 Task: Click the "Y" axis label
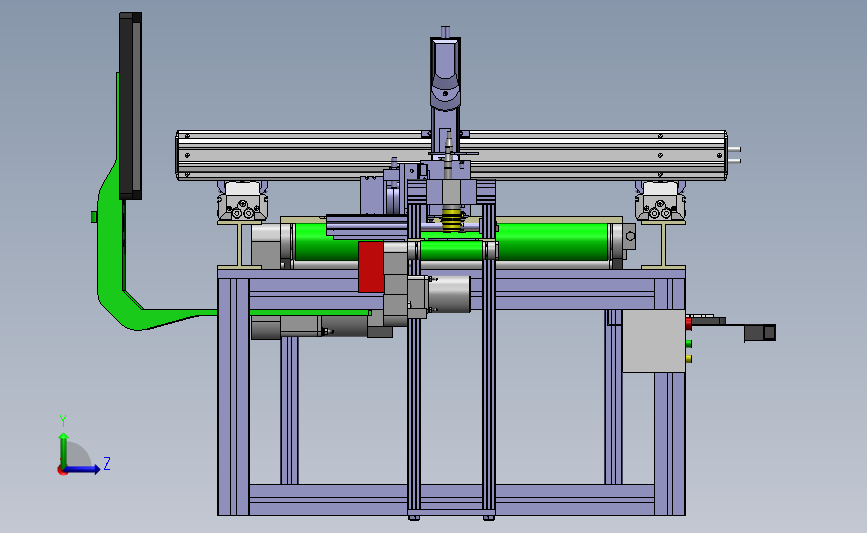pos(63,421)
